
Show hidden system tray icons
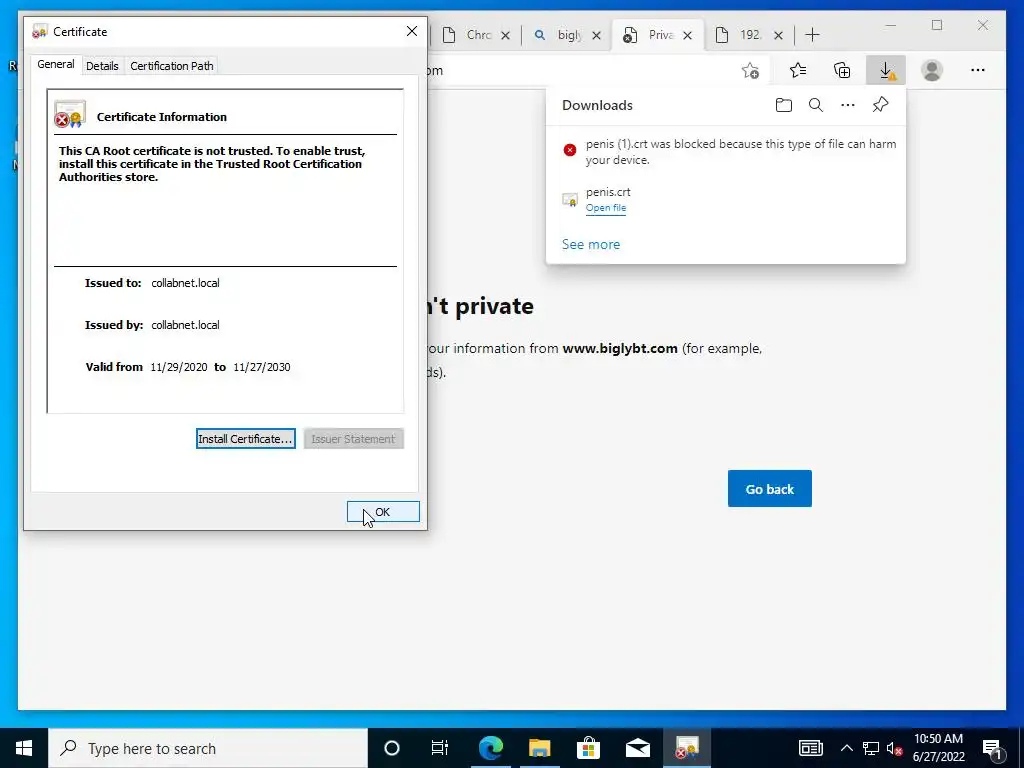click(846, 748)
